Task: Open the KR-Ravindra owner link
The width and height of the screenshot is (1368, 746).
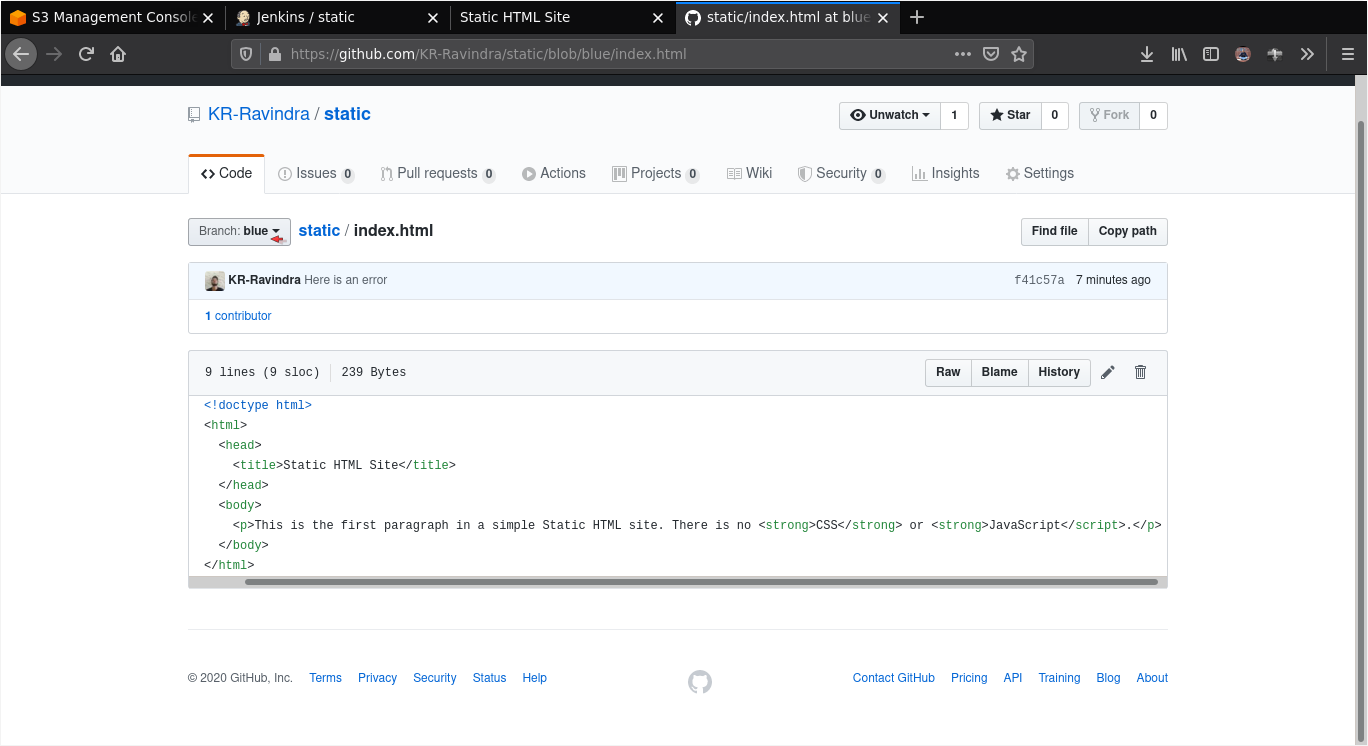Action: click(259, 114)
